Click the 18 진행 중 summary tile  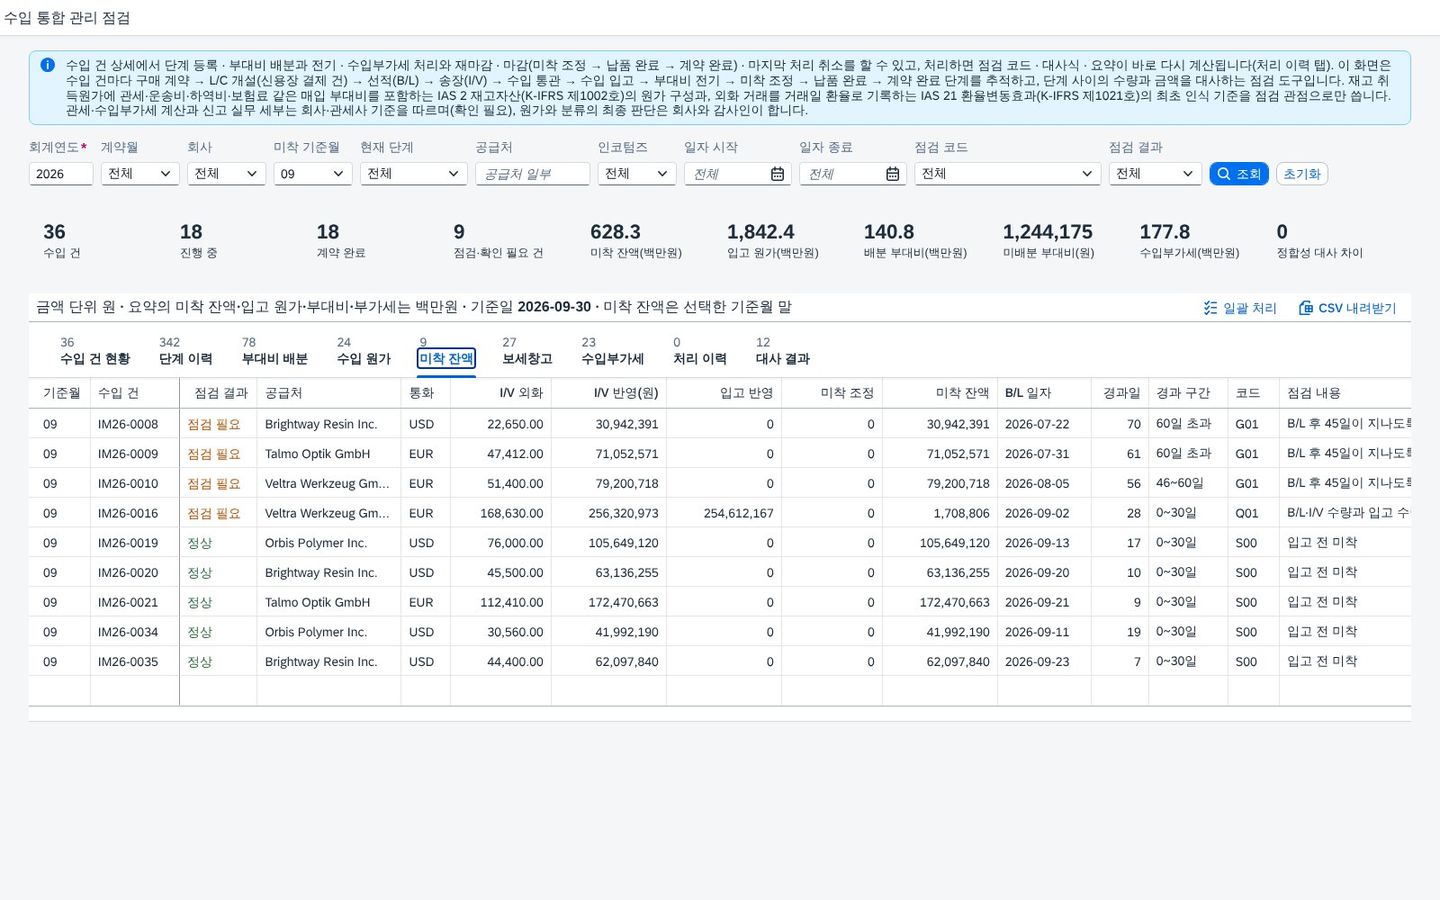click(199, 241)
